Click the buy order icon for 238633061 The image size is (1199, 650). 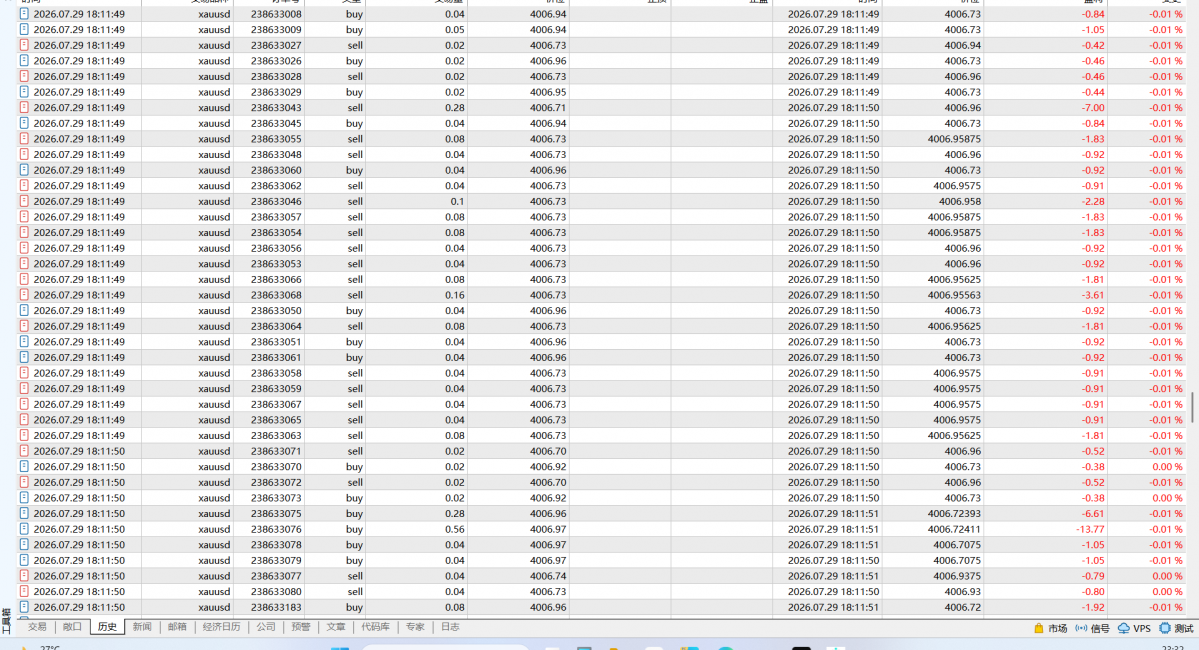(24, 357)
